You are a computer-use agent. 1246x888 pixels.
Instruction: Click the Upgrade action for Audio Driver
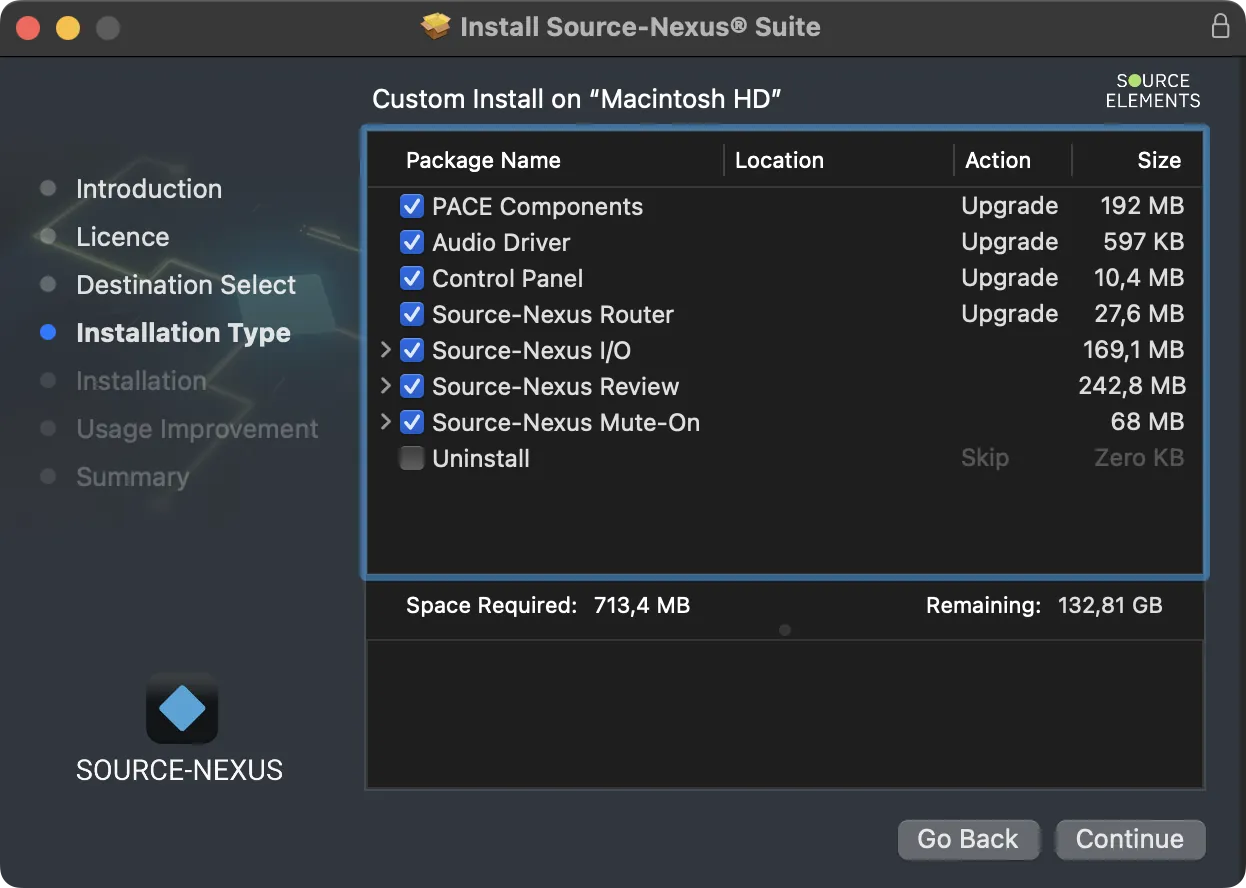tap(1009, 243)
